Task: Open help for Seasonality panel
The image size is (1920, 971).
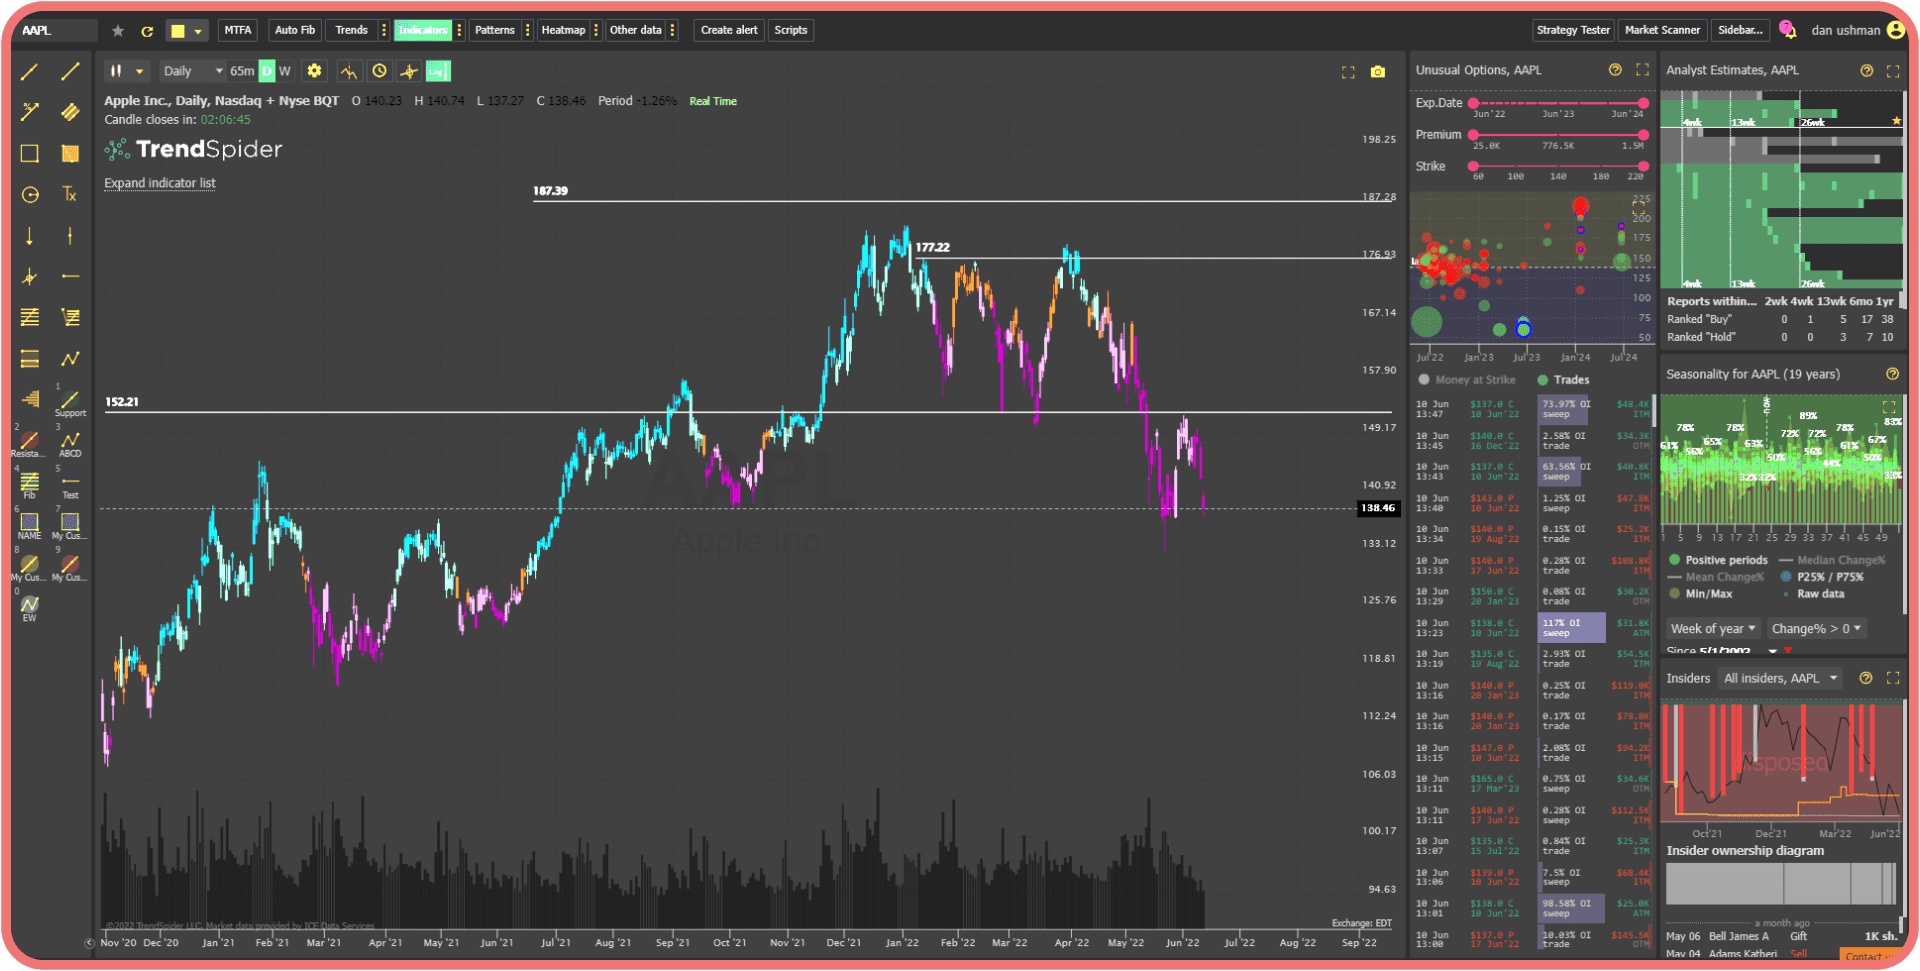Action: pyautogui.click(x=1892, y=374)
